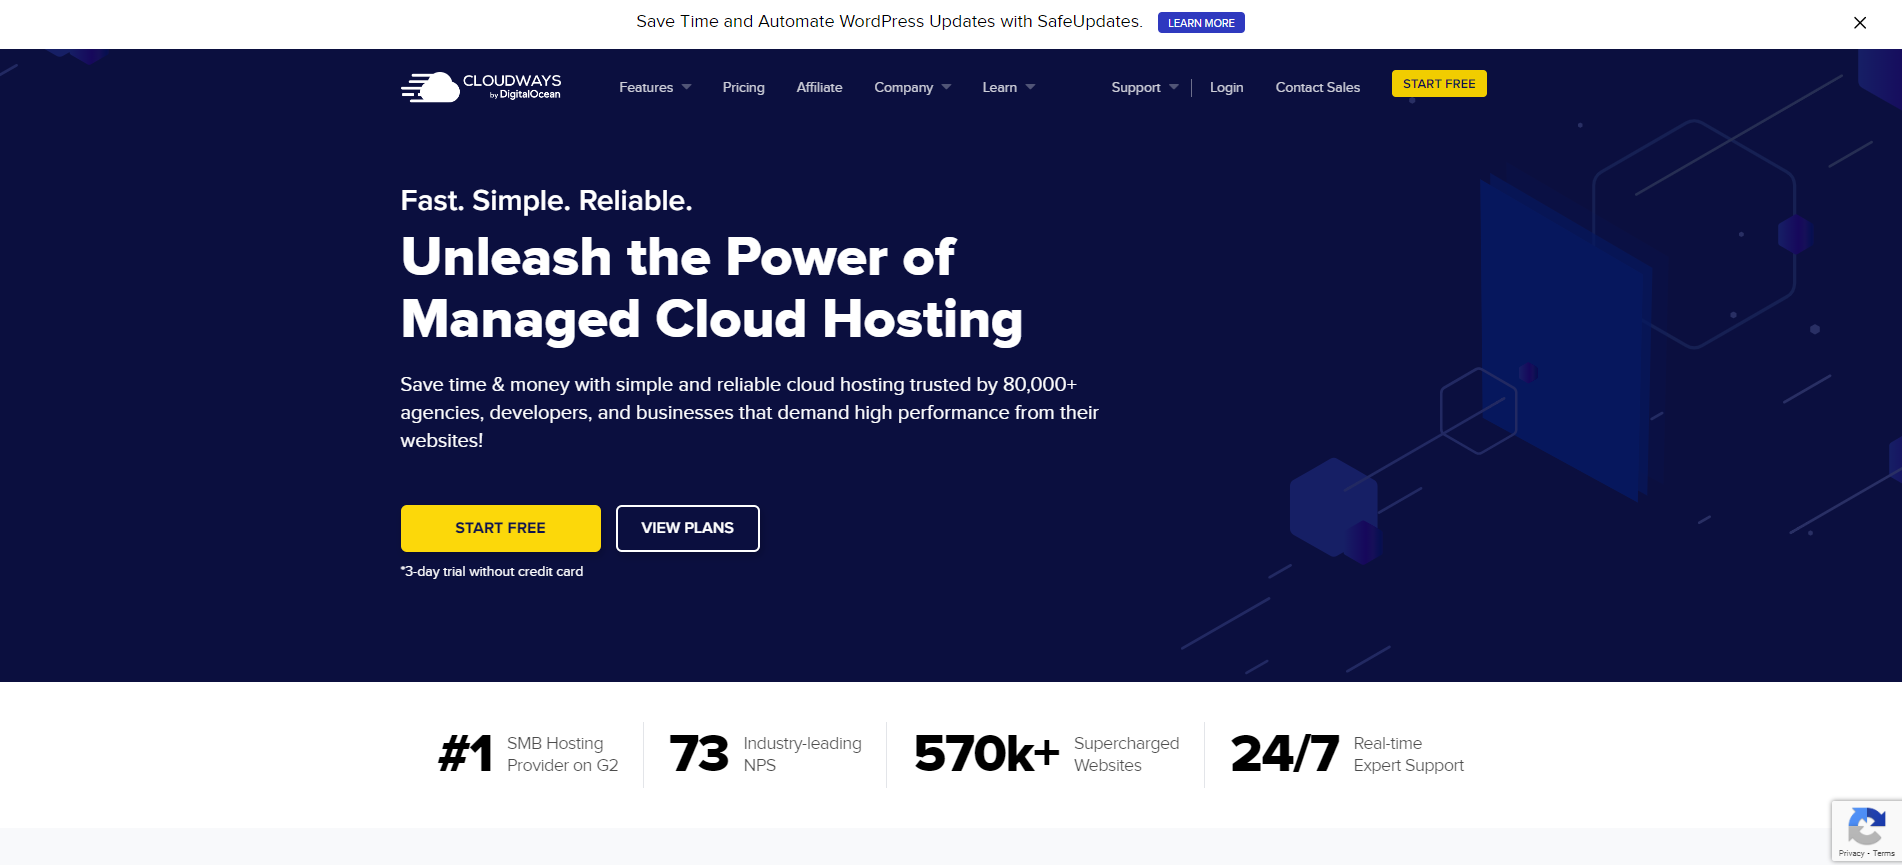
Task: Click the Cloudways by DigitalOcean logo
Action: coord(481,87)
